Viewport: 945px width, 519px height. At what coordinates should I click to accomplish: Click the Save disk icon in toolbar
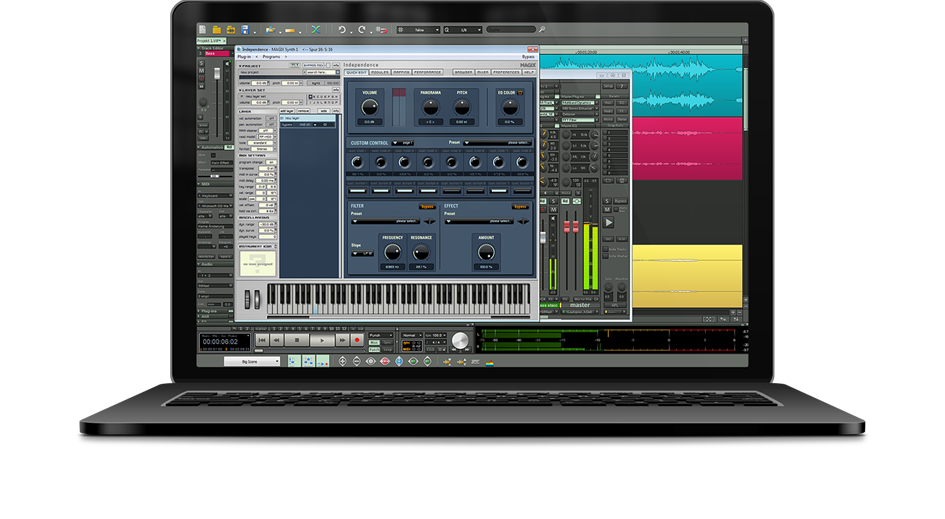(x=245, y=30)
